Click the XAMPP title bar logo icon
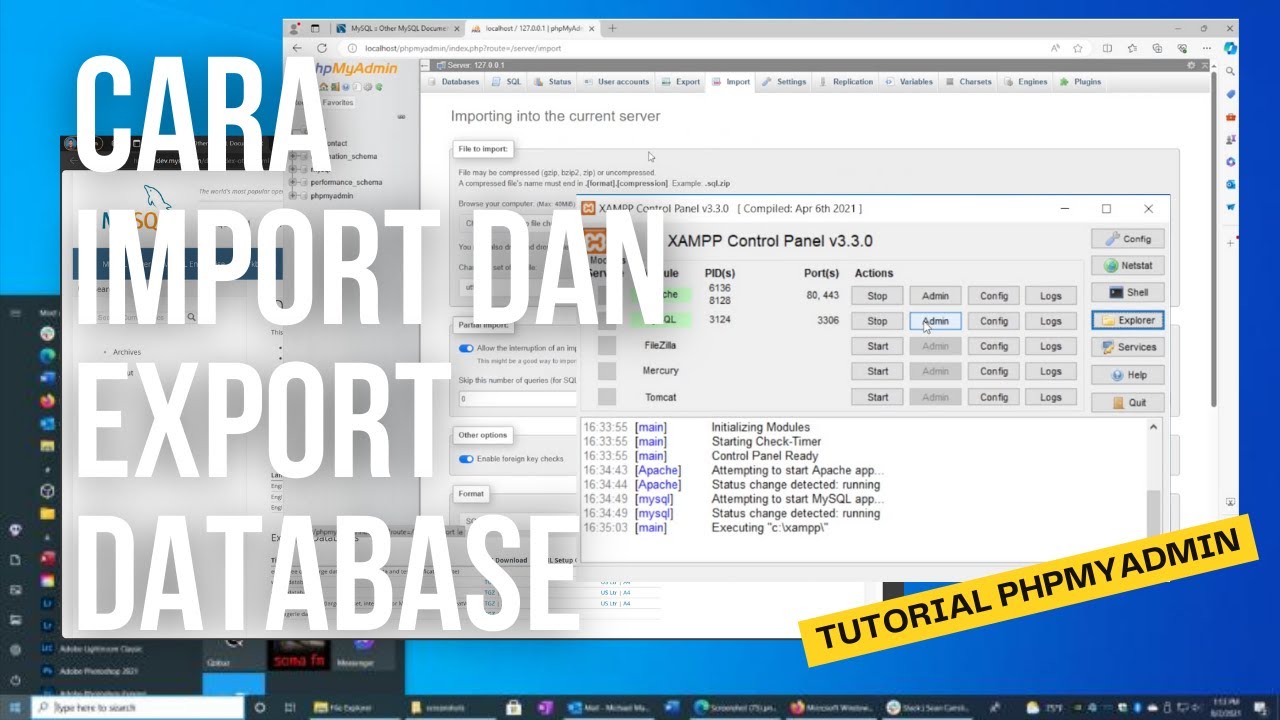 point(589,208)
